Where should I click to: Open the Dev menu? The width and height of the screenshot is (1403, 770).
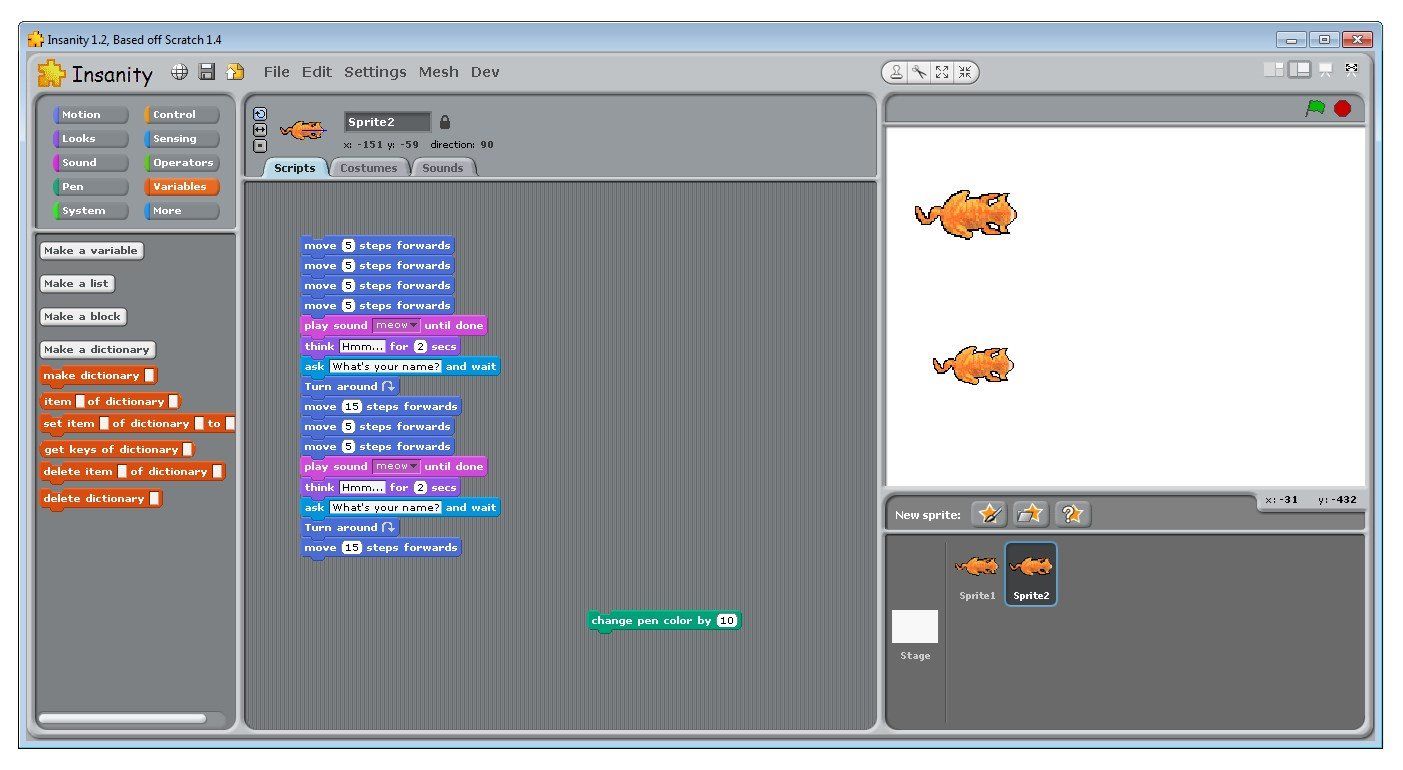485,72
